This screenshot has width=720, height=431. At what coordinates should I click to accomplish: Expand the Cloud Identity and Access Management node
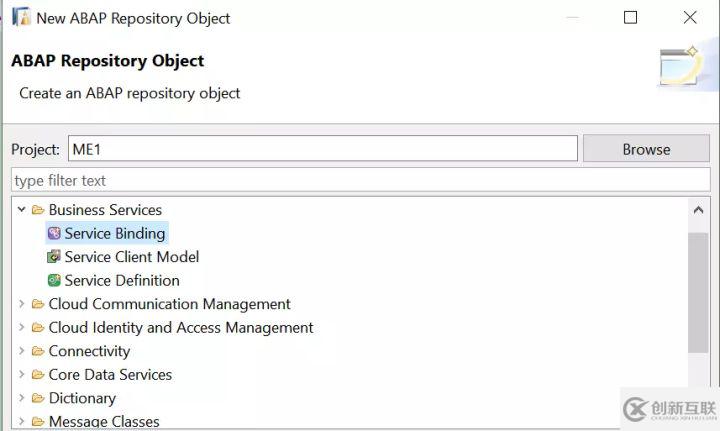point(22,328)
